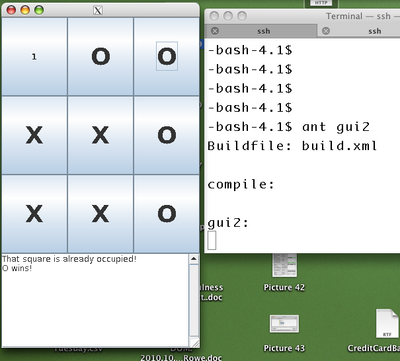This screenshot has height=361, width=400.
Task: Click the tic-tac-toe square labeled 1
Action: pyautogui.click(x=34, y=56)
